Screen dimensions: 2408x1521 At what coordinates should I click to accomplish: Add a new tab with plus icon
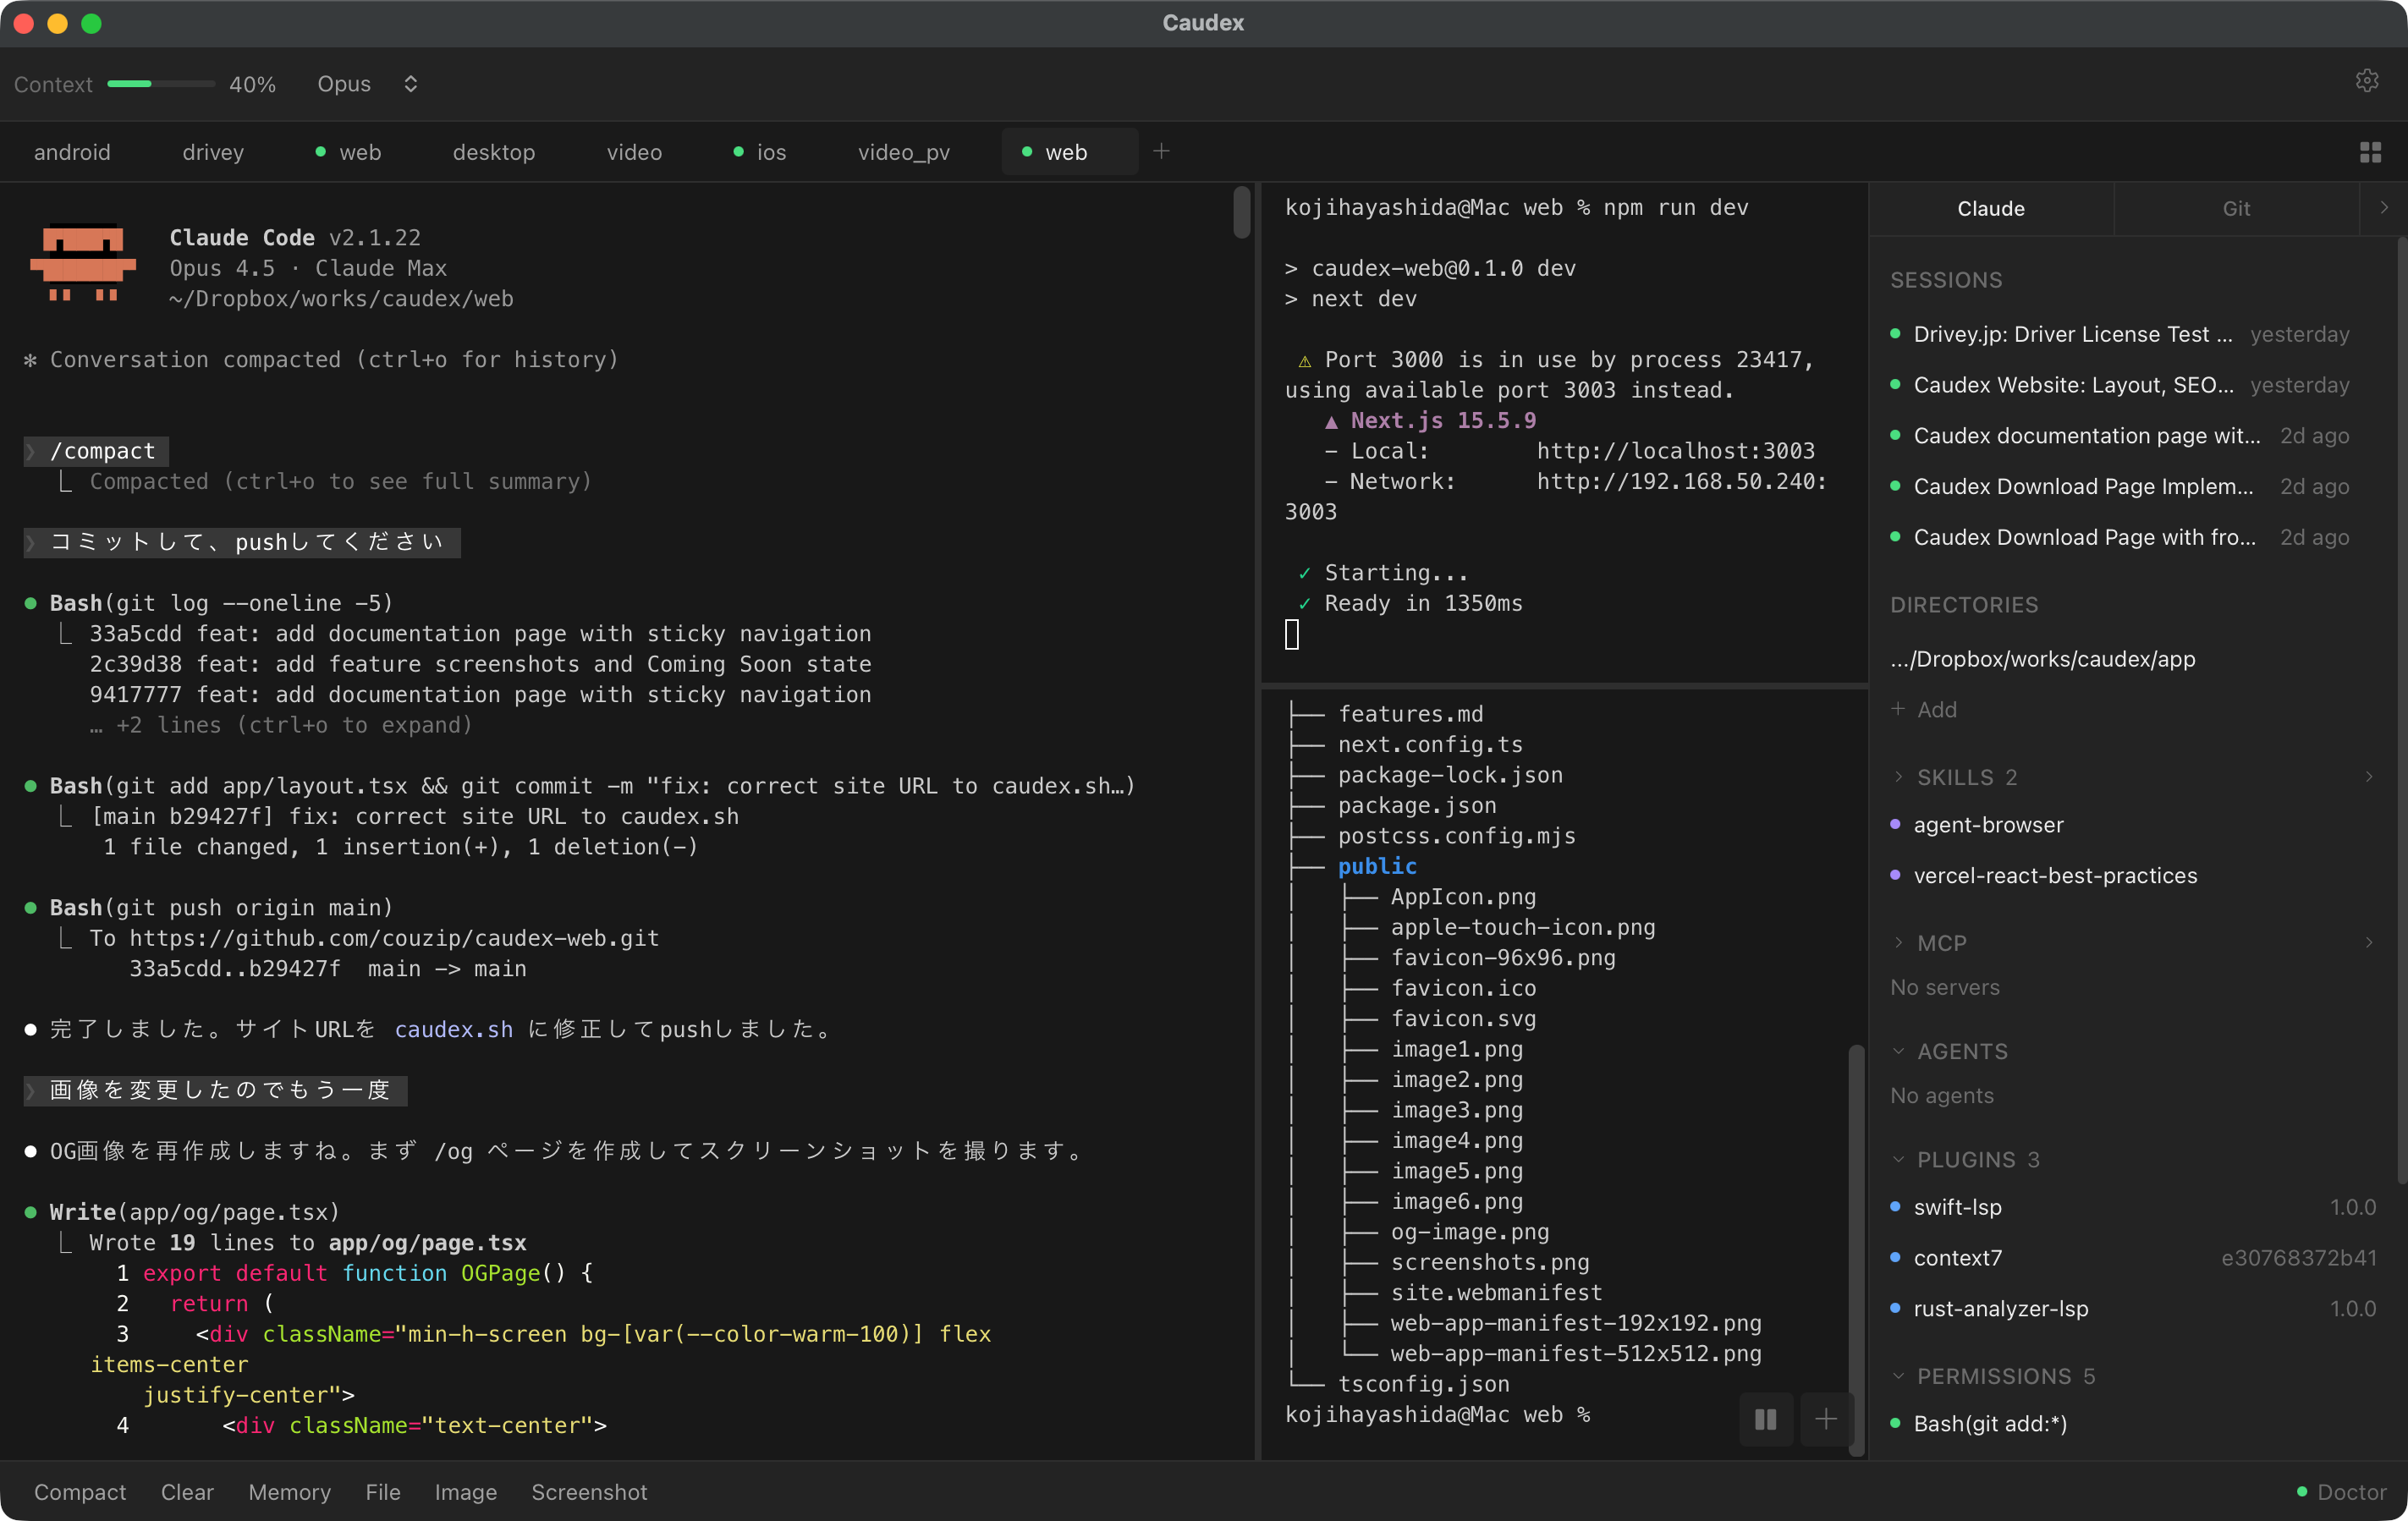point(1161,152)
